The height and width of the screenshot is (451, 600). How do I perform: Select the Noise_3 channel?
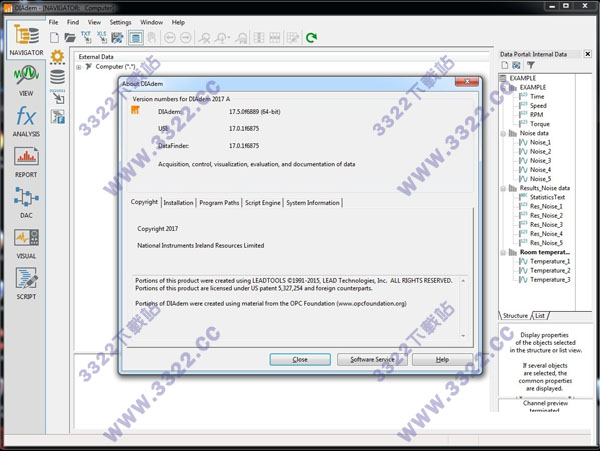point(540,161)
